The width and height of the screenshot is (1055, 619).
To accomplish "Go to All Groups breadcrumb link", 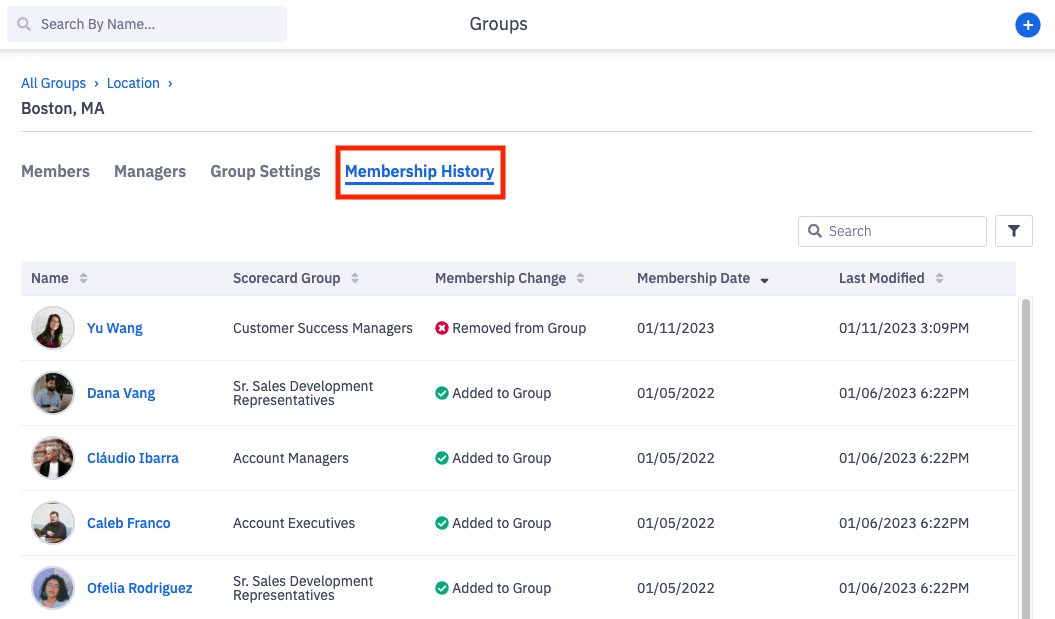I will (53, 83).
